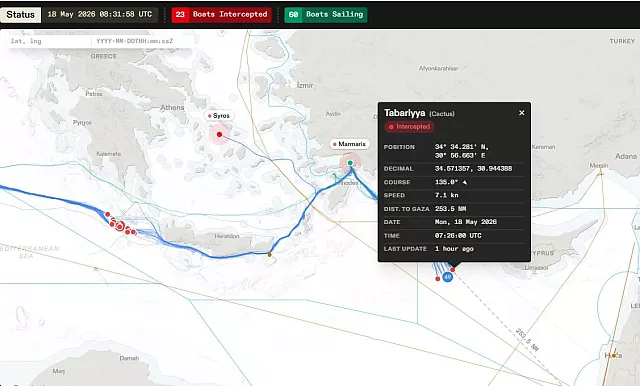Focus the YYYY-MM-DDTHH:mm:ssZ date input
The width and height of the screenshot is (640, 386).
(x=141, y=41)
